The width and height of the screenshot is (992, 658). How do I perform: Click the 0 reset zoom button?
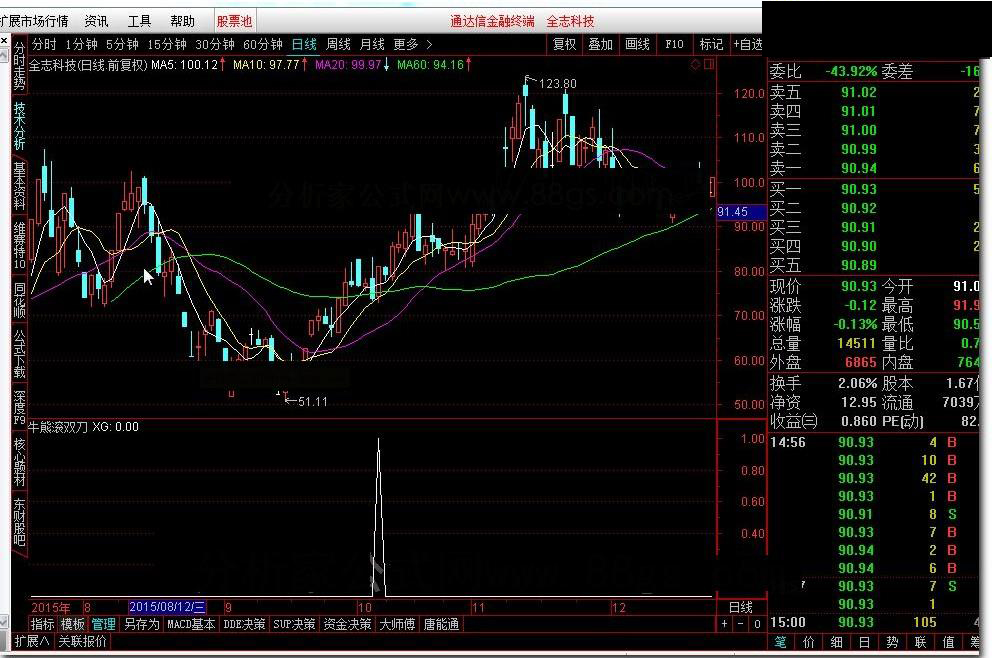coord(757,623)
